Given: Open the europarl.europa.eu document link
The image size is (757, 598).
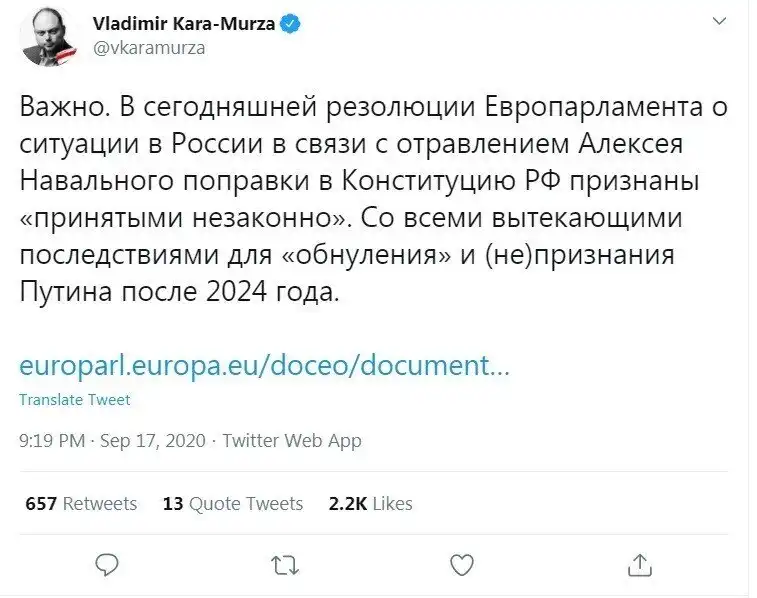Looking at the screenshot, I should [x=264, y=365].
